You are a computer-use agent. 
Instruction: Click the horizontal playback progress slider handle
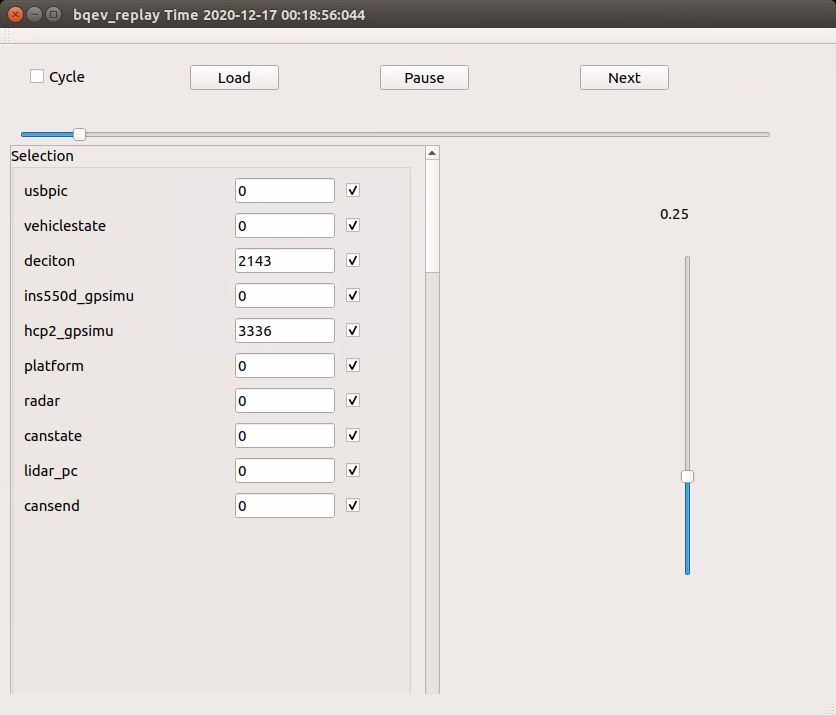tap(79, 134)
